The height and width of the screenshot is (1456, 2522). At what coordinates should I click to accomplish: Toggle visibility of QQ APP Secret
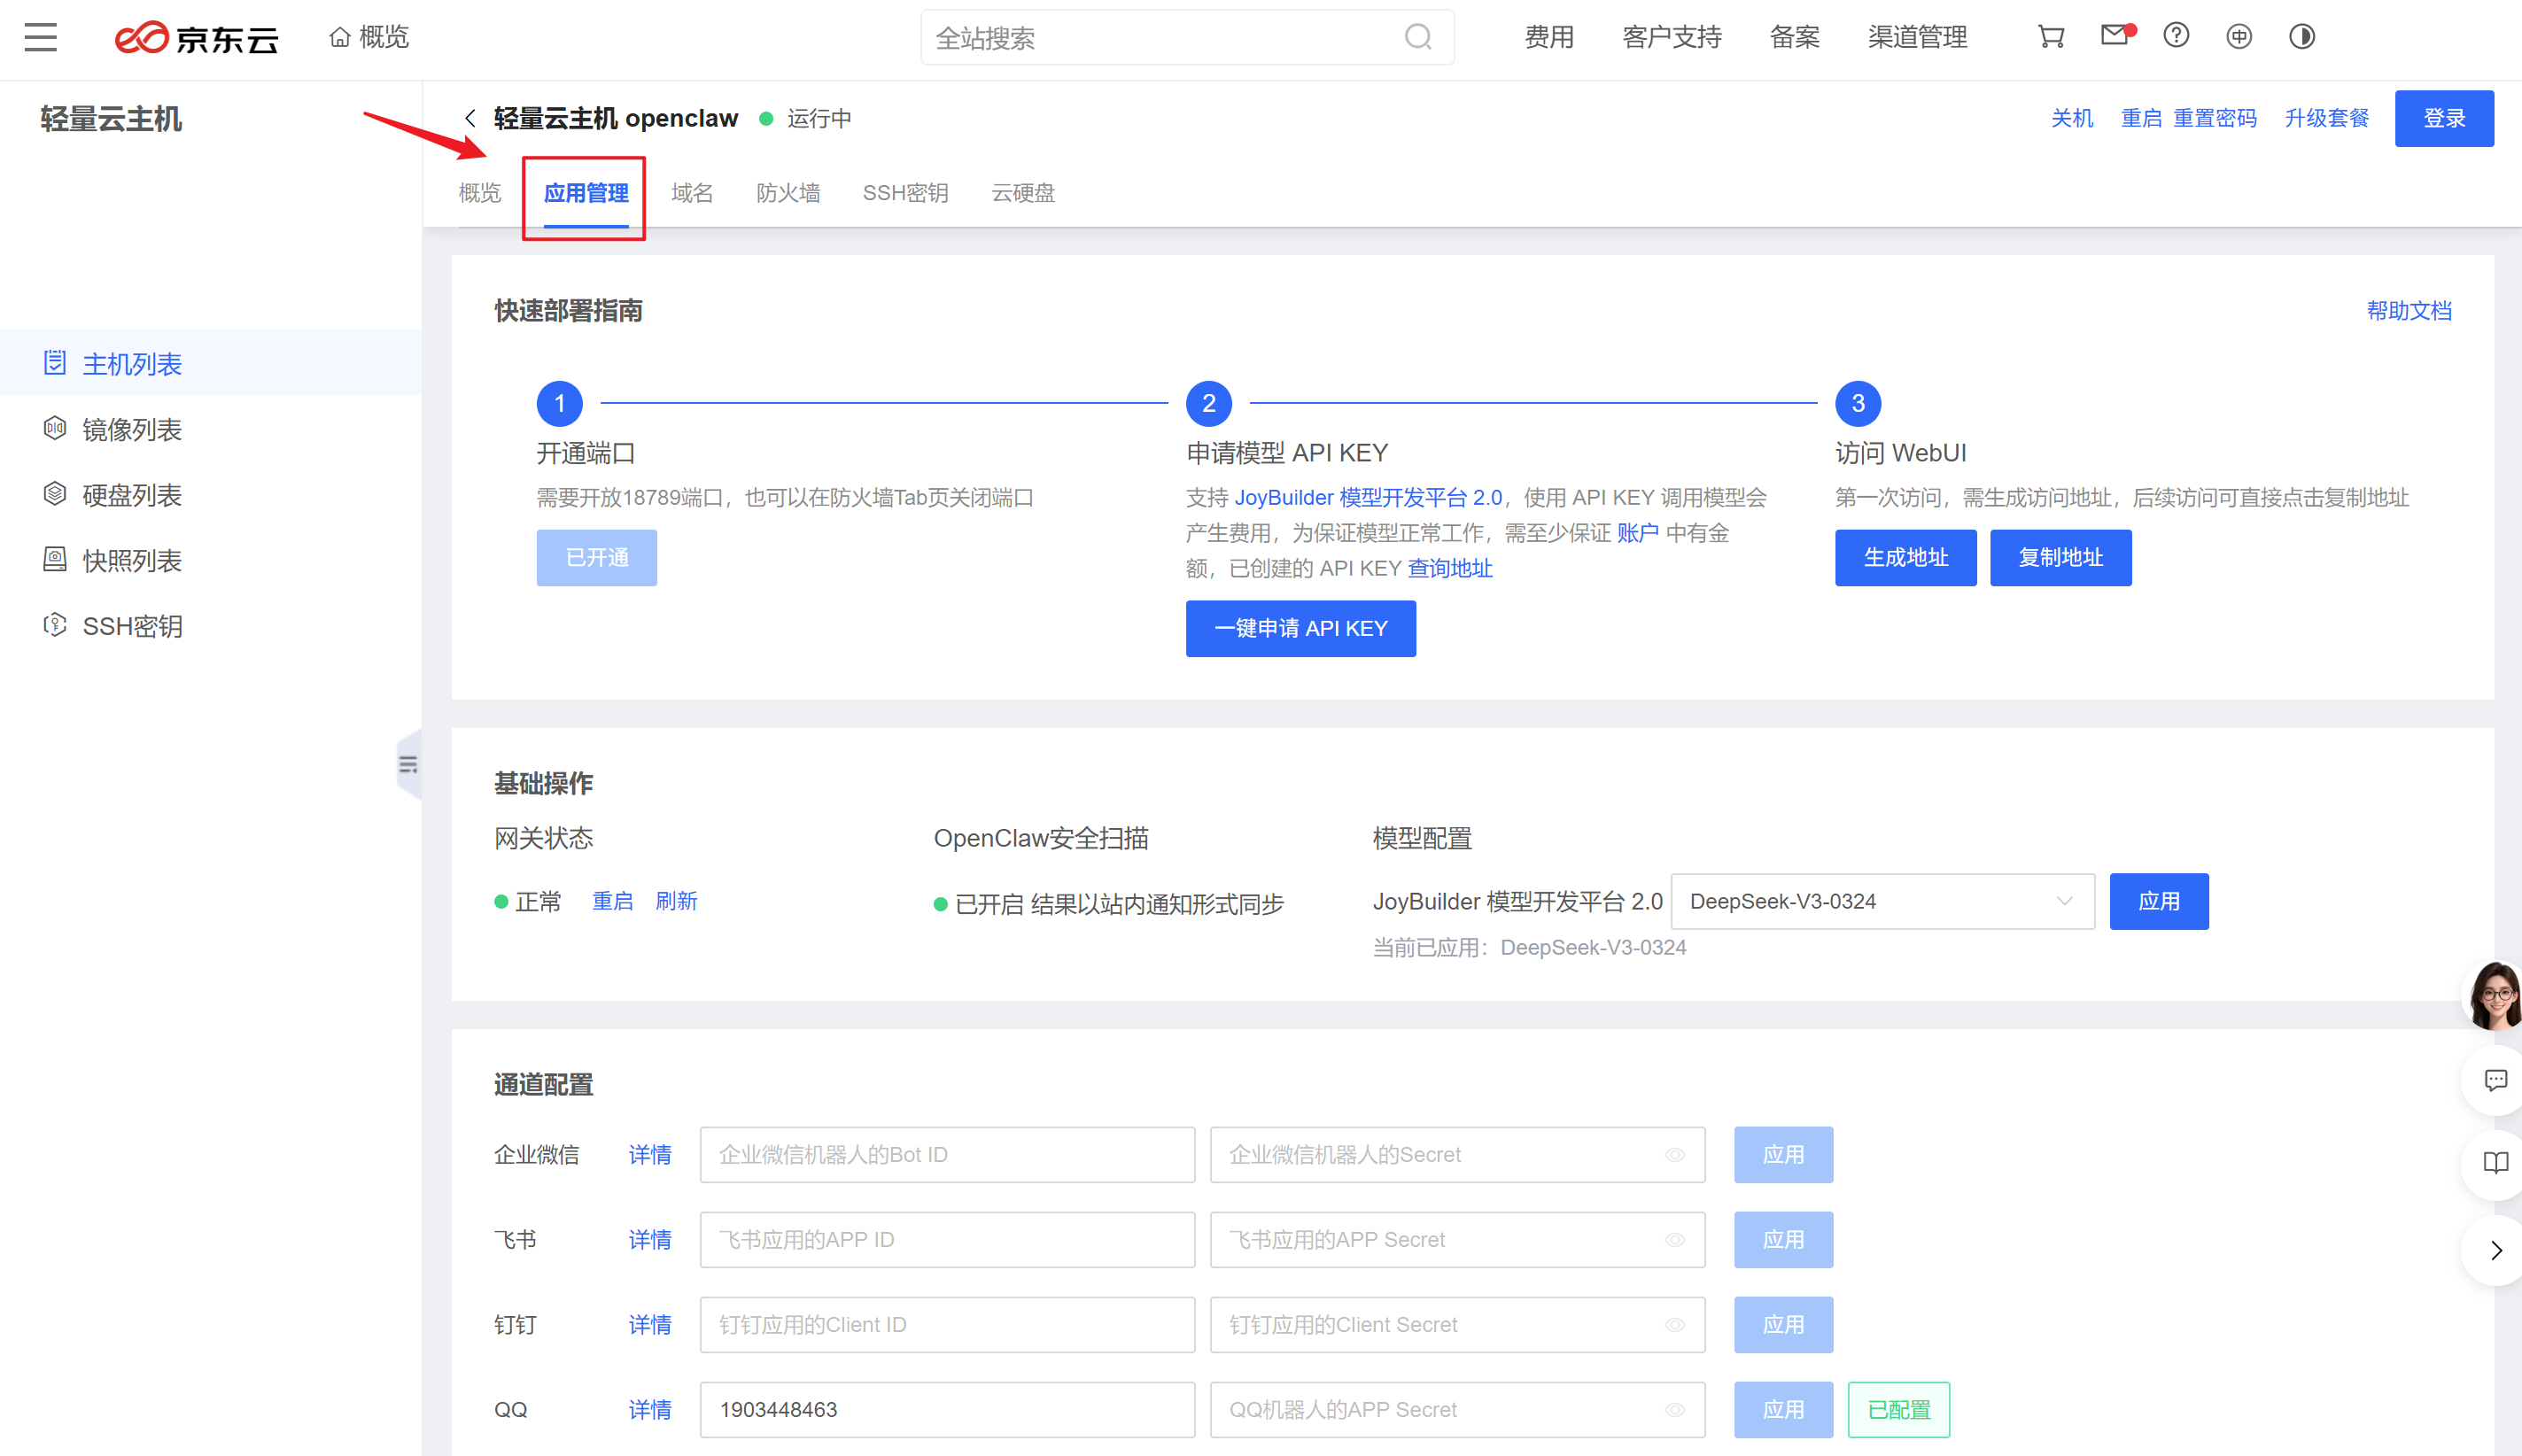(x=1675, y=1410)
